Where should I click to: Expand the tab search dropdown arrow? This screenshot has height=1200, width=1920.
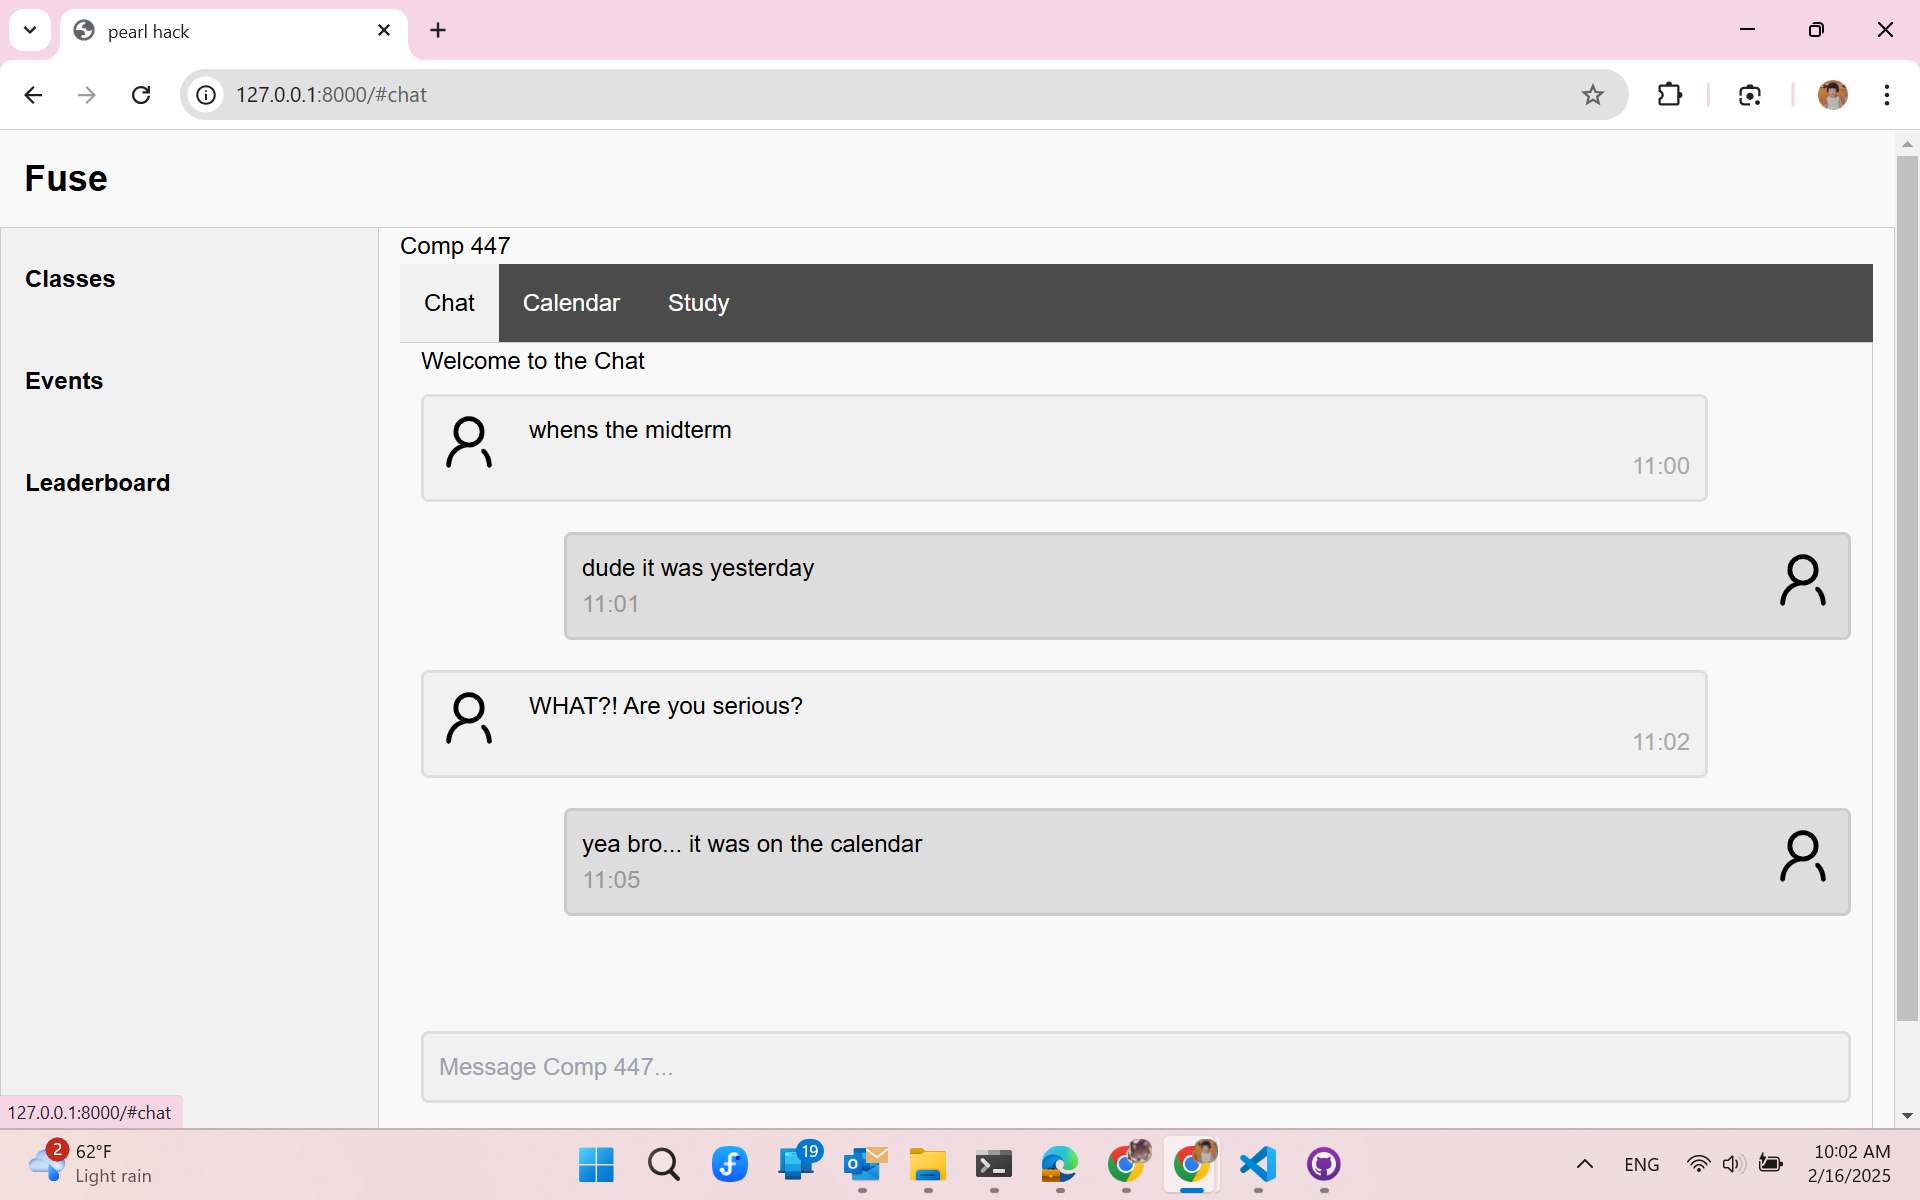click(30, 30)
